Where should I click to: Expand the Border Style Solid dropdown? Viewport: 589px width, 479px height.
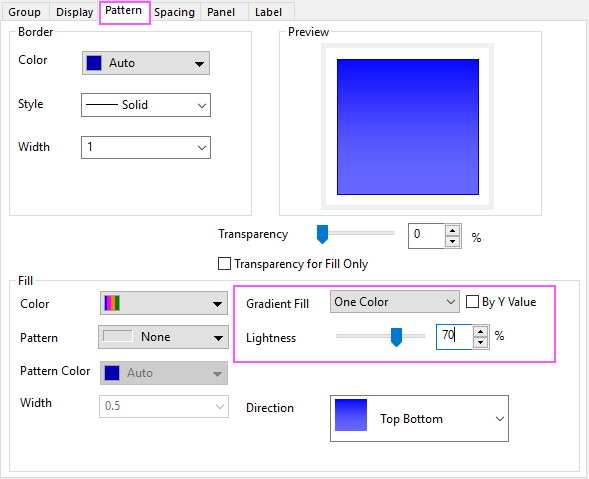[x=146, y=105]
